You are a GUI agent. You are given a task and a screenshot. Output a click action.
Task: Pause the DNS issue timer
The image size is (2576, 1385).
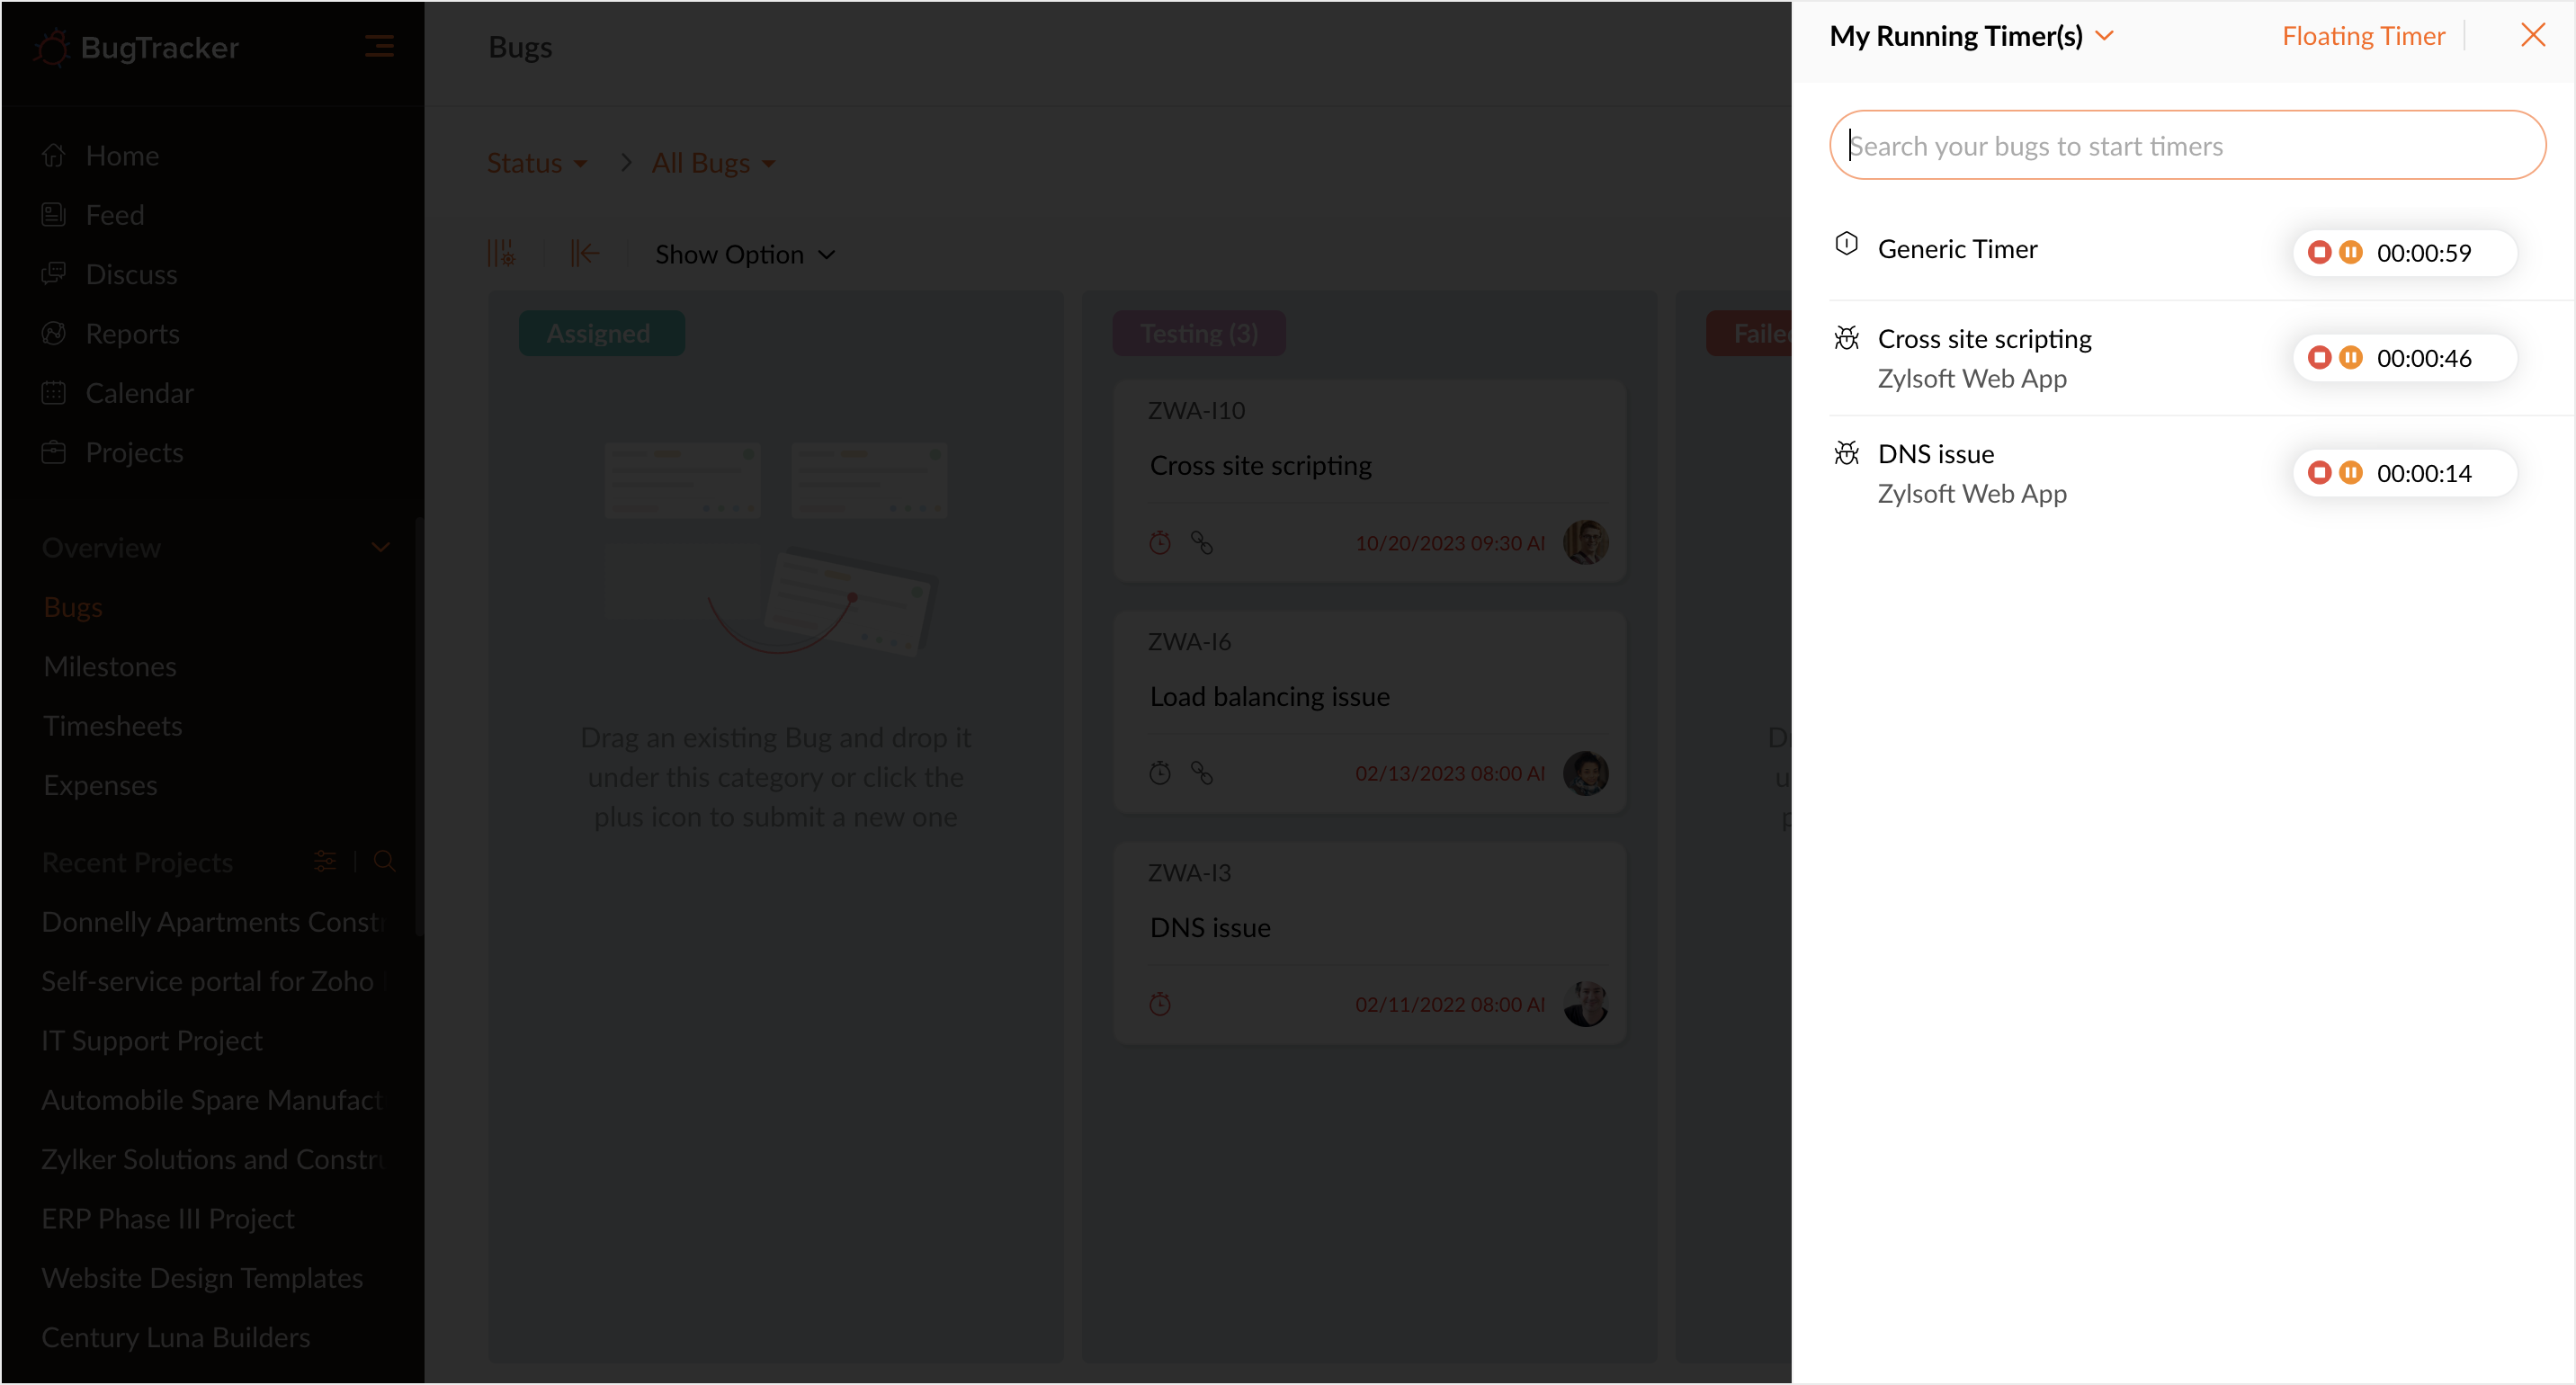pyautogui.click(x=2351, y=472)
